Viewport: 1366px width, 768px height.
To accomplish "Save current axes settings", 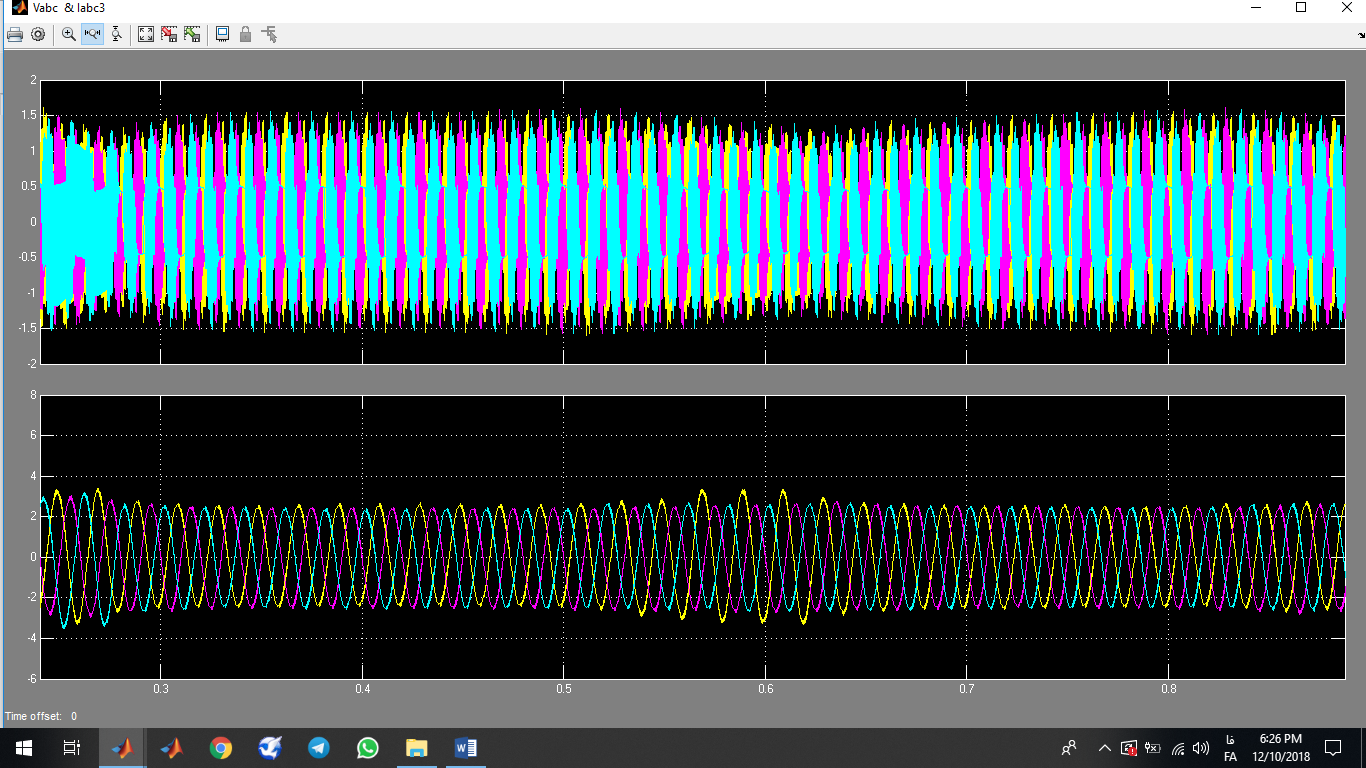I will tap(169, 34).
